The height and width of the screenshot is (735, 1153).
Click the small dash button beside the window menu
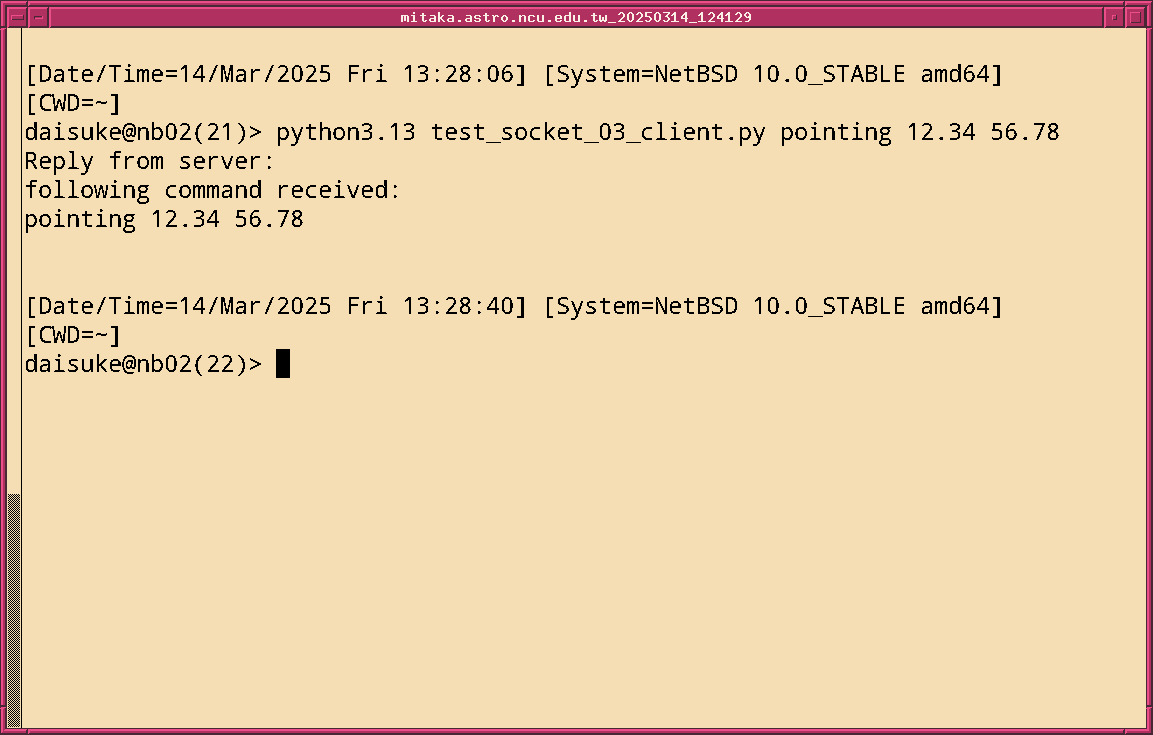pos(38,17)
